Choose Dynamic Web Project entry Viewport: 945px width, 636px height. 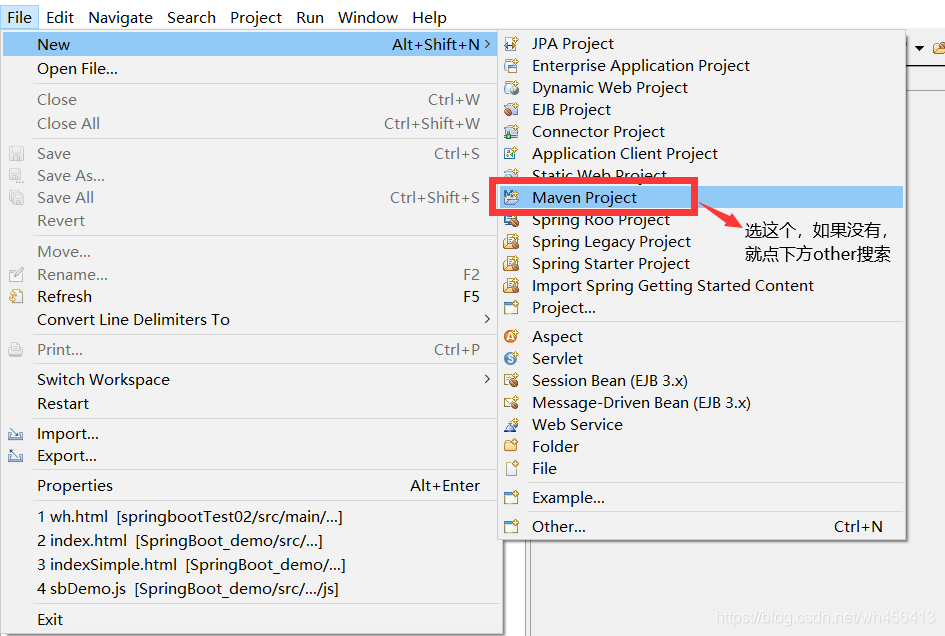pyautogui.click(x=702, y=87)
